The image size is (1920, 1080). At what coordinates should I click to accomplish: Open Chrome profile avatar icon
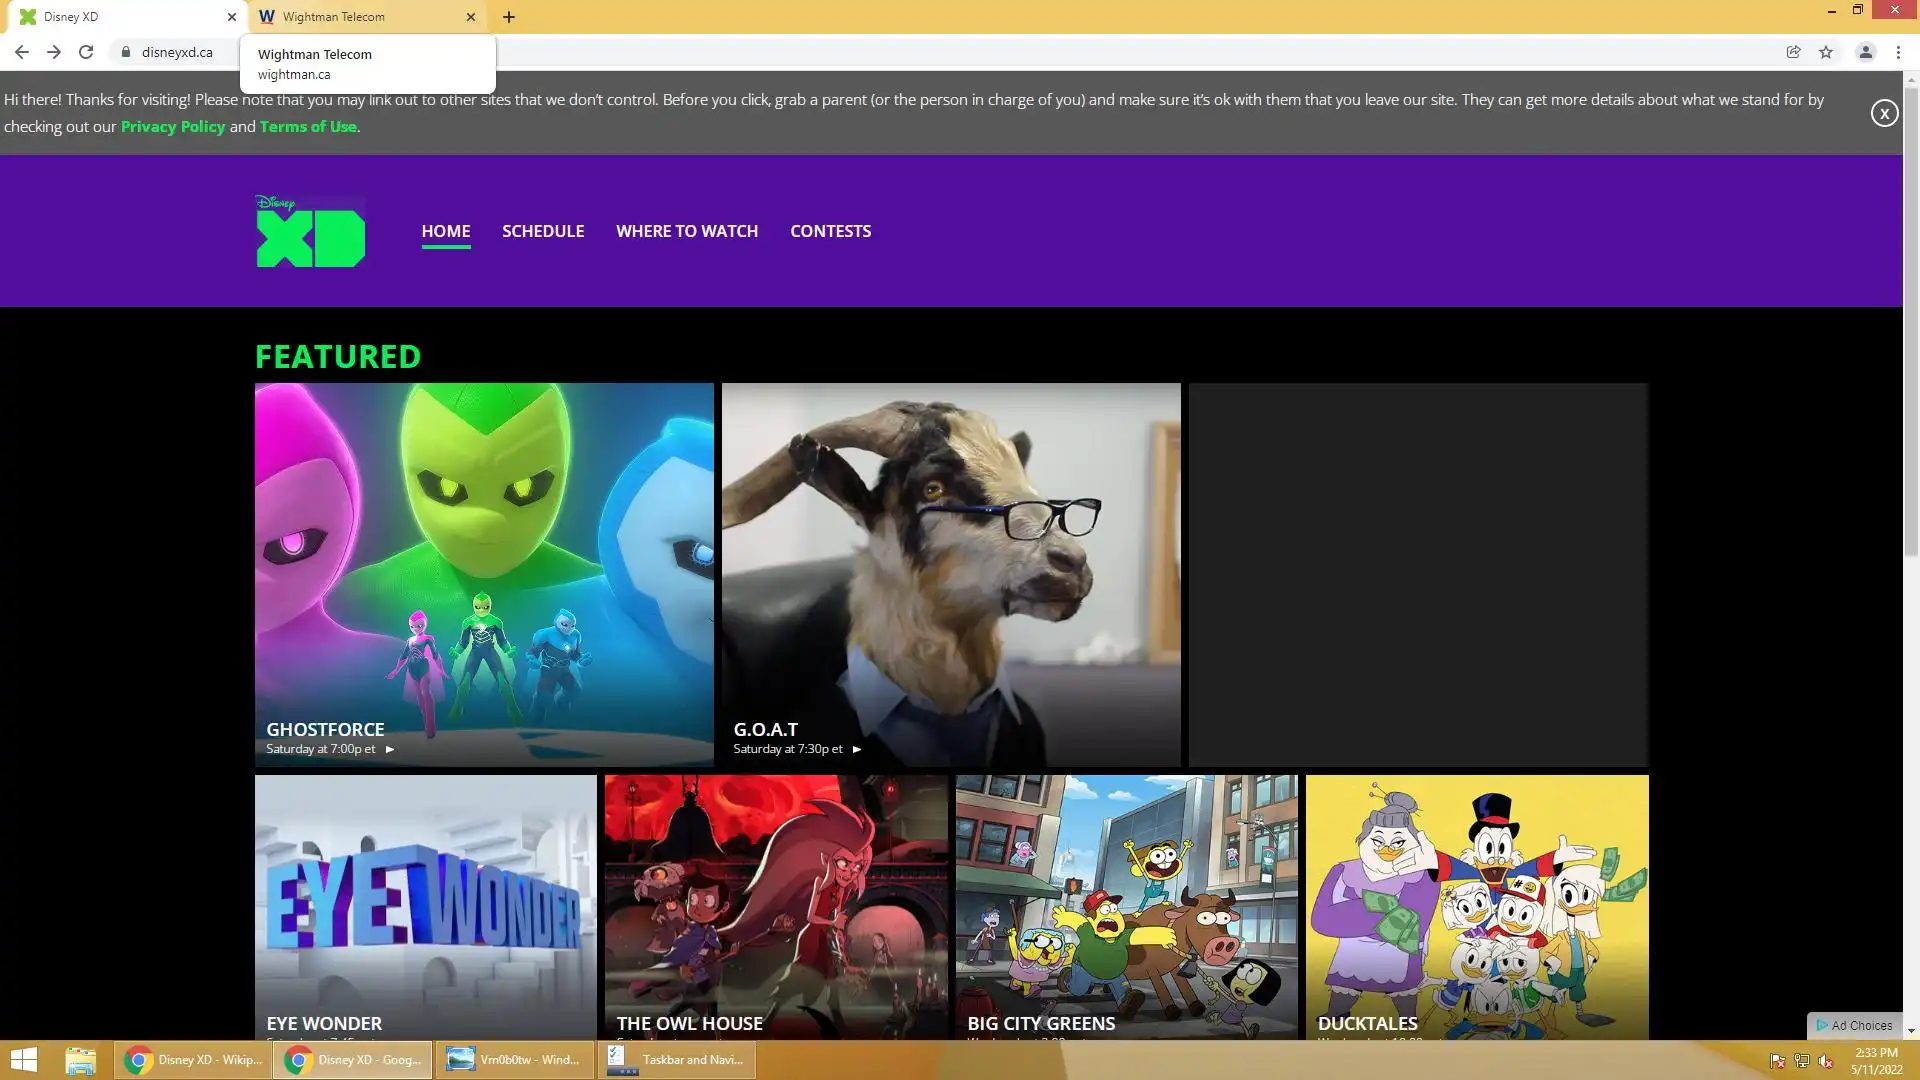(x=1865, y=52)
